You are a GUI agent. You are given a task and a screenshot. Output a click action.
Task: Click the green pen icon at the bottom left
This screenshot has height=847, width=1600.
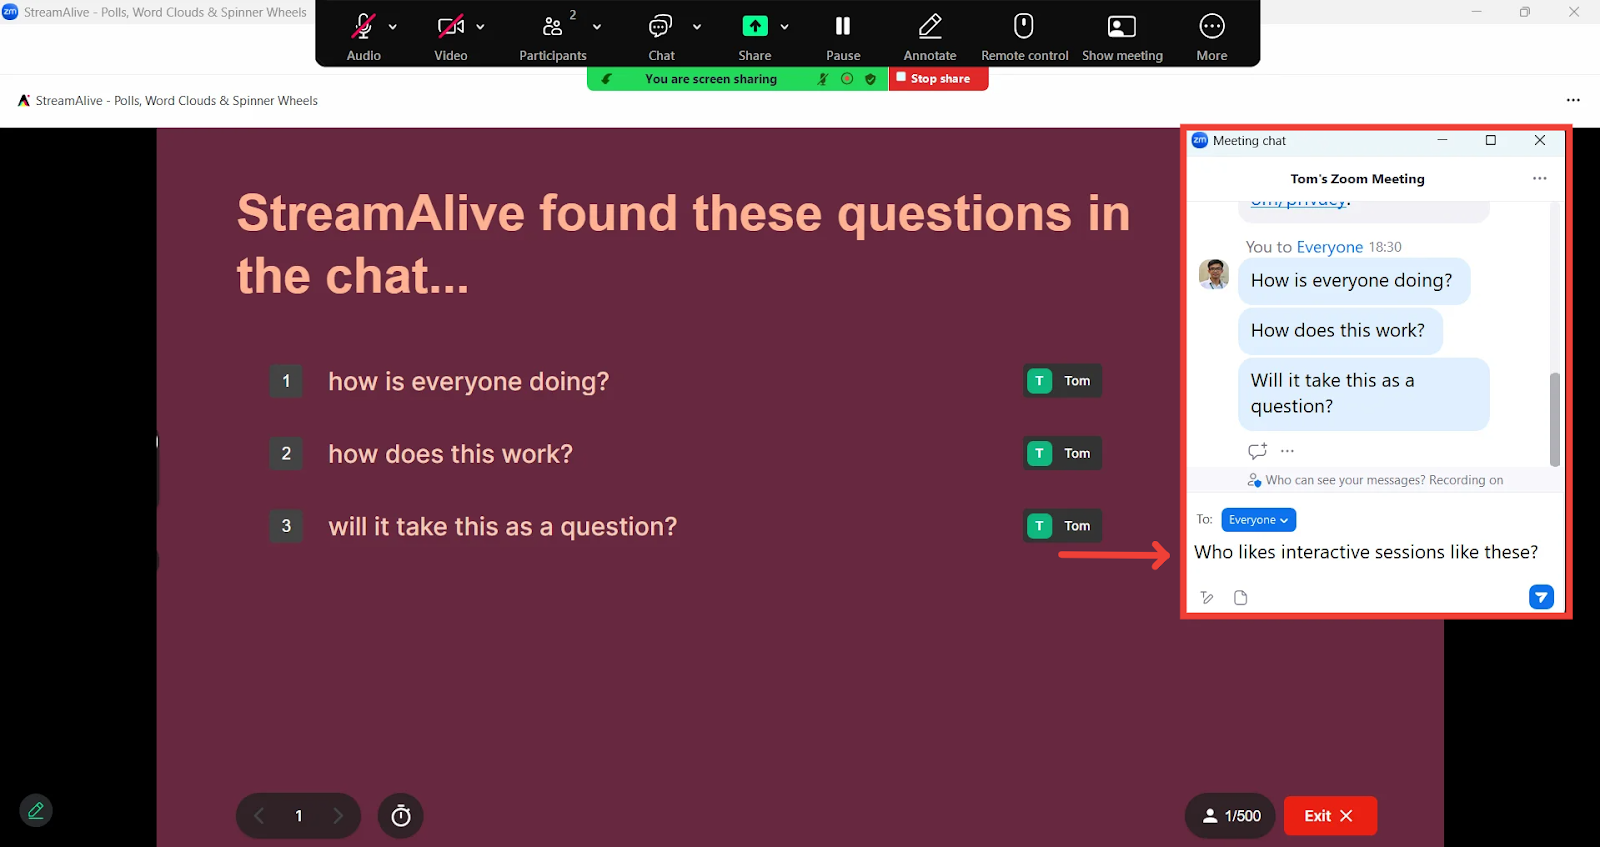(36, 811)
